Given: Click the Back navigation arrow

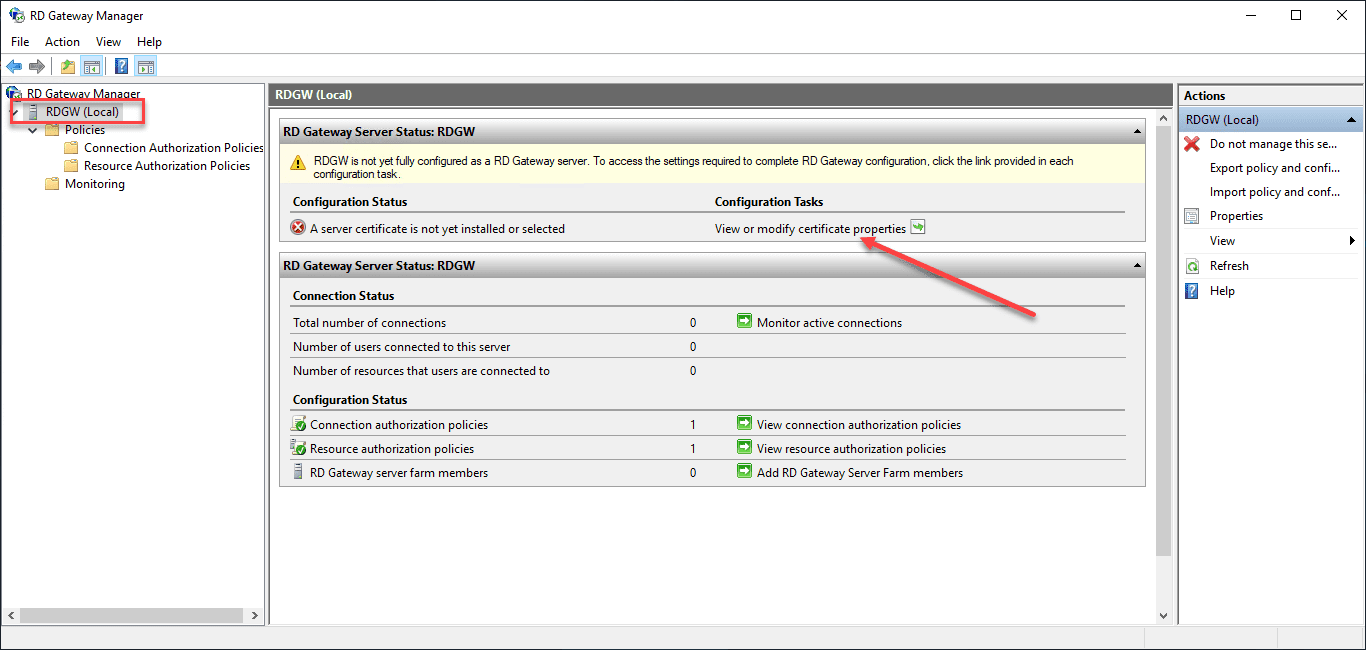Looking at the screenshot, I should click(13, 66).
